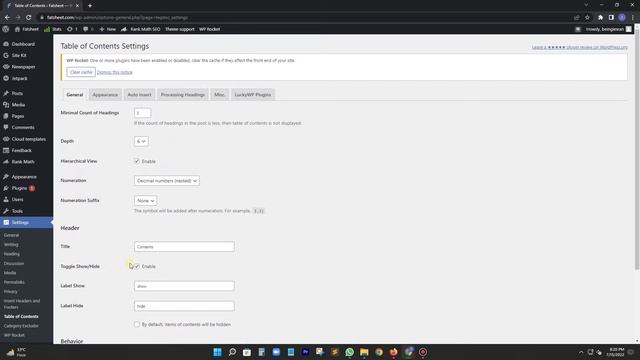Open Category Exclude settings submenu

coord(21,326)
